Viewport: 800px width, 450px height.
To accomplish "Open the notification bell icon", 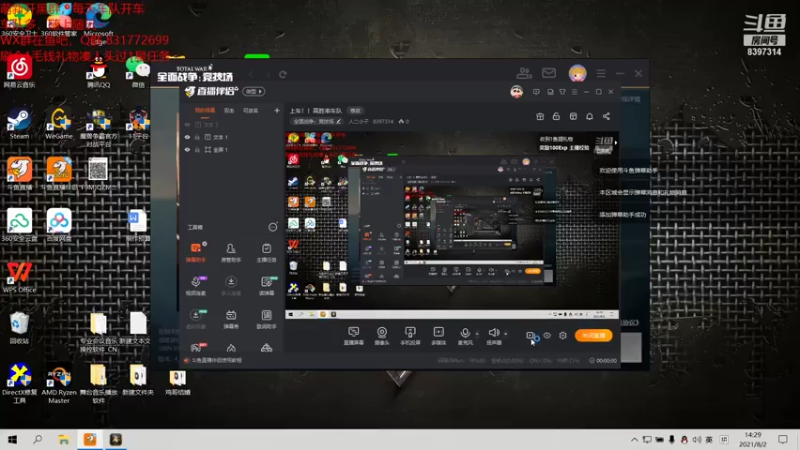I will point(589,116).
